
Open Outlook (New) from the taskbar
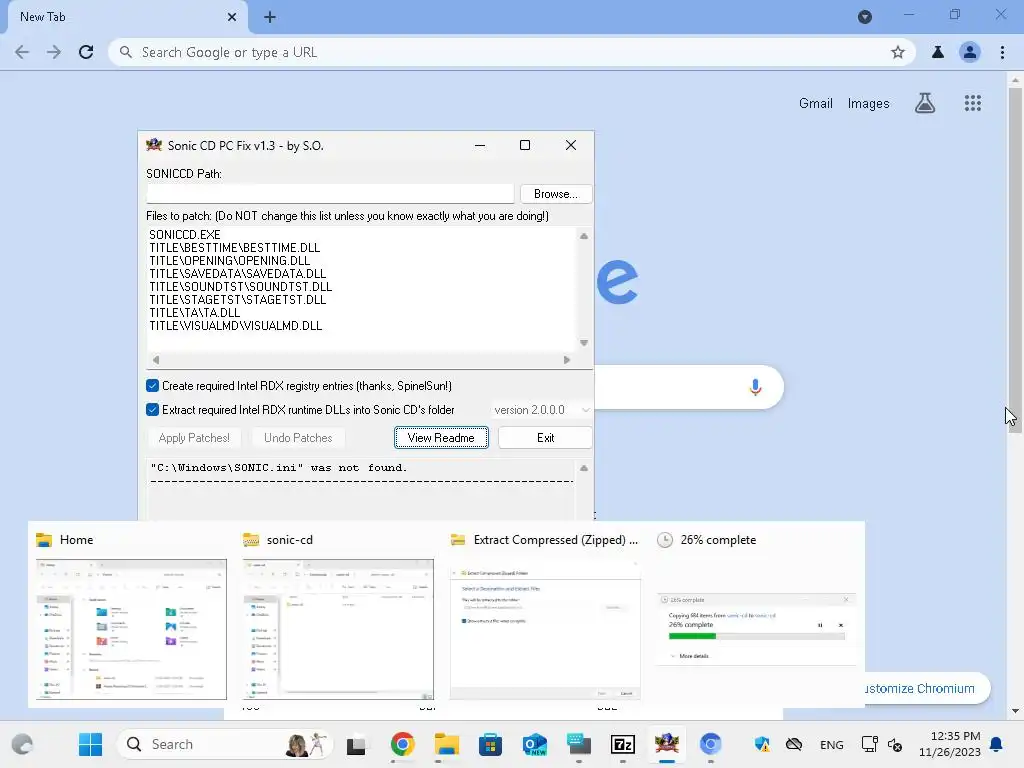click(x=535, y=744)
